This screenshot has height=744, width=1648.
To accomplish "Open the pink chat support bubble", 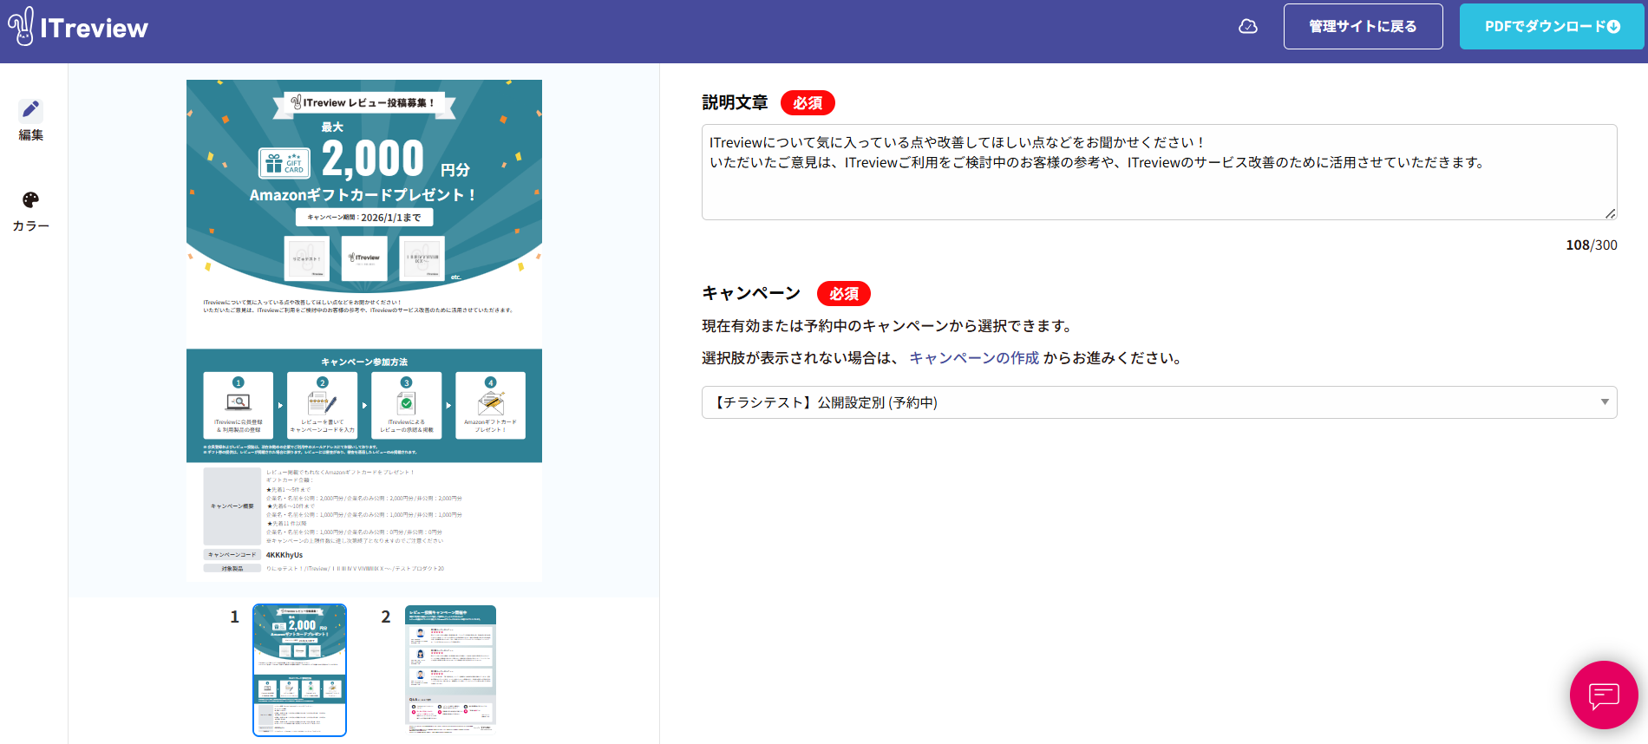I will point(1603,694).
